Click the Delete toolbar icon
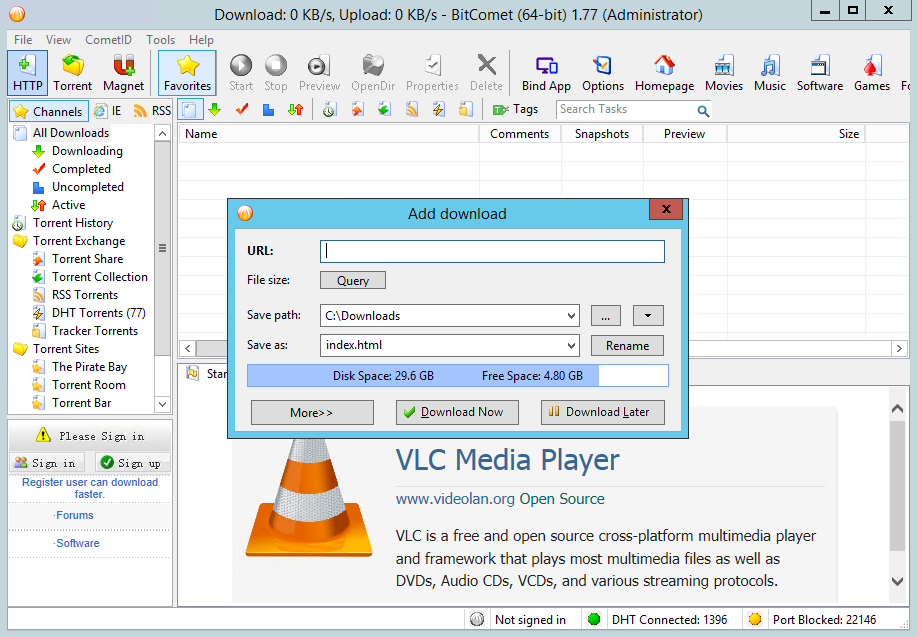The width and height of the screenshot is (917, 637). pos(486,73)
